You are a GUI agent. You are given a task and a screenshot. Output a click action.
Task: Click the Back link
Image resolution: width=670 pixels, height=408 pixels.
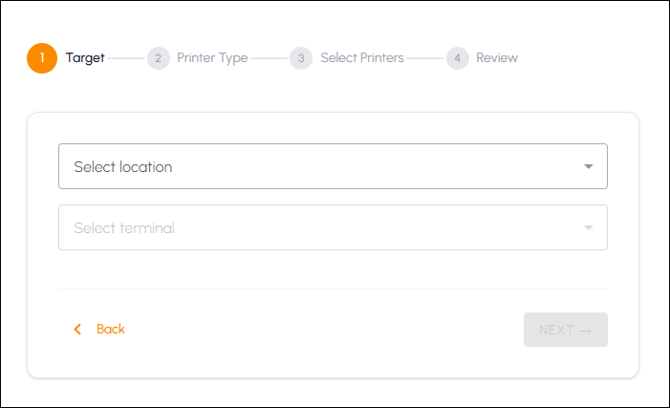coord(110,329)
